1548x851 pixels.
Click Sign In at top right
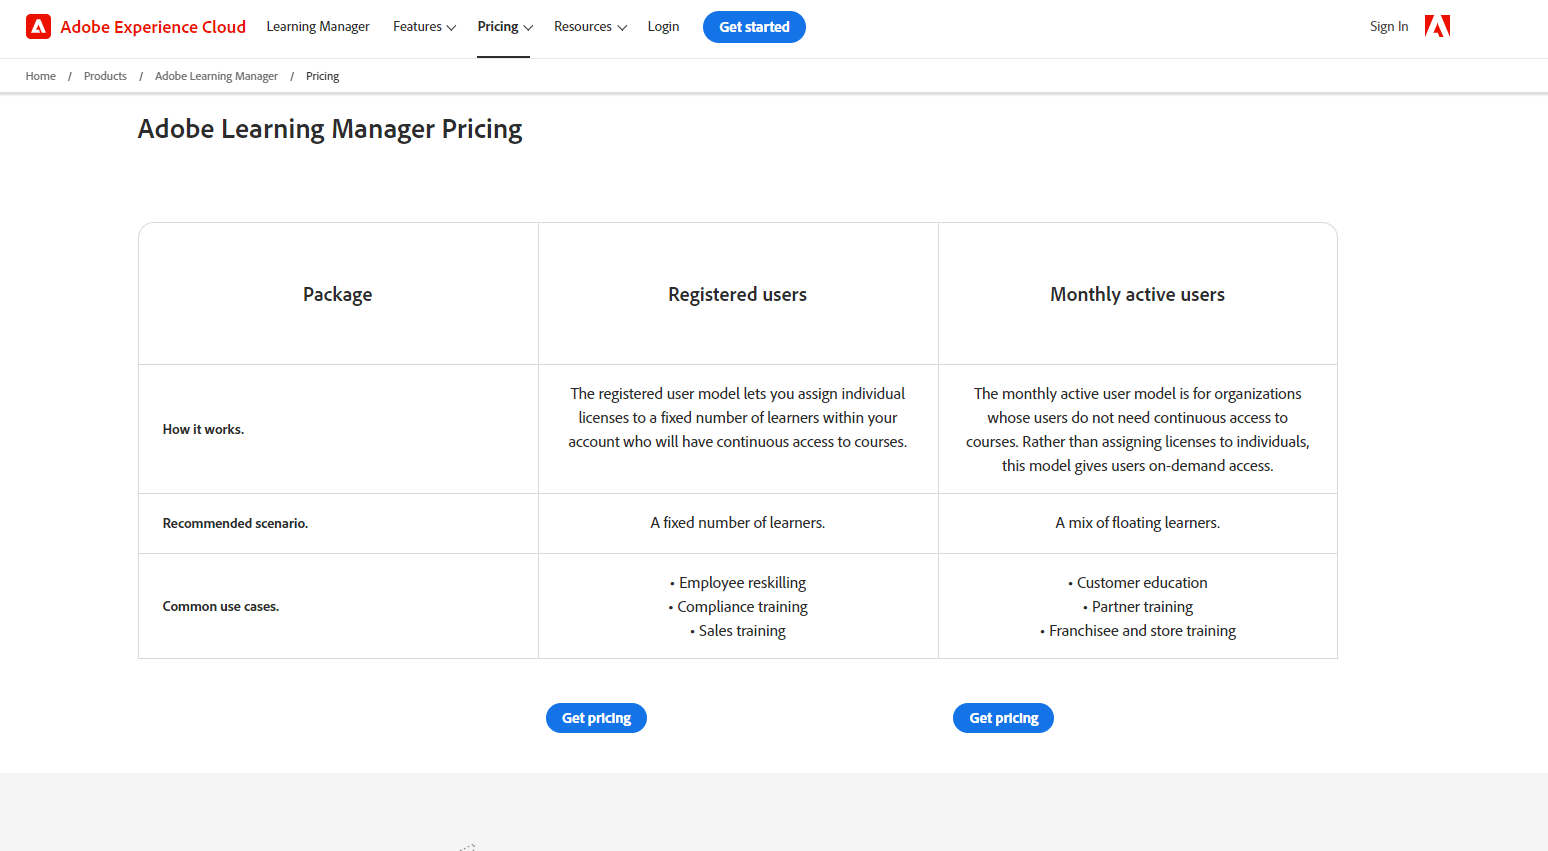point(1389,27)
